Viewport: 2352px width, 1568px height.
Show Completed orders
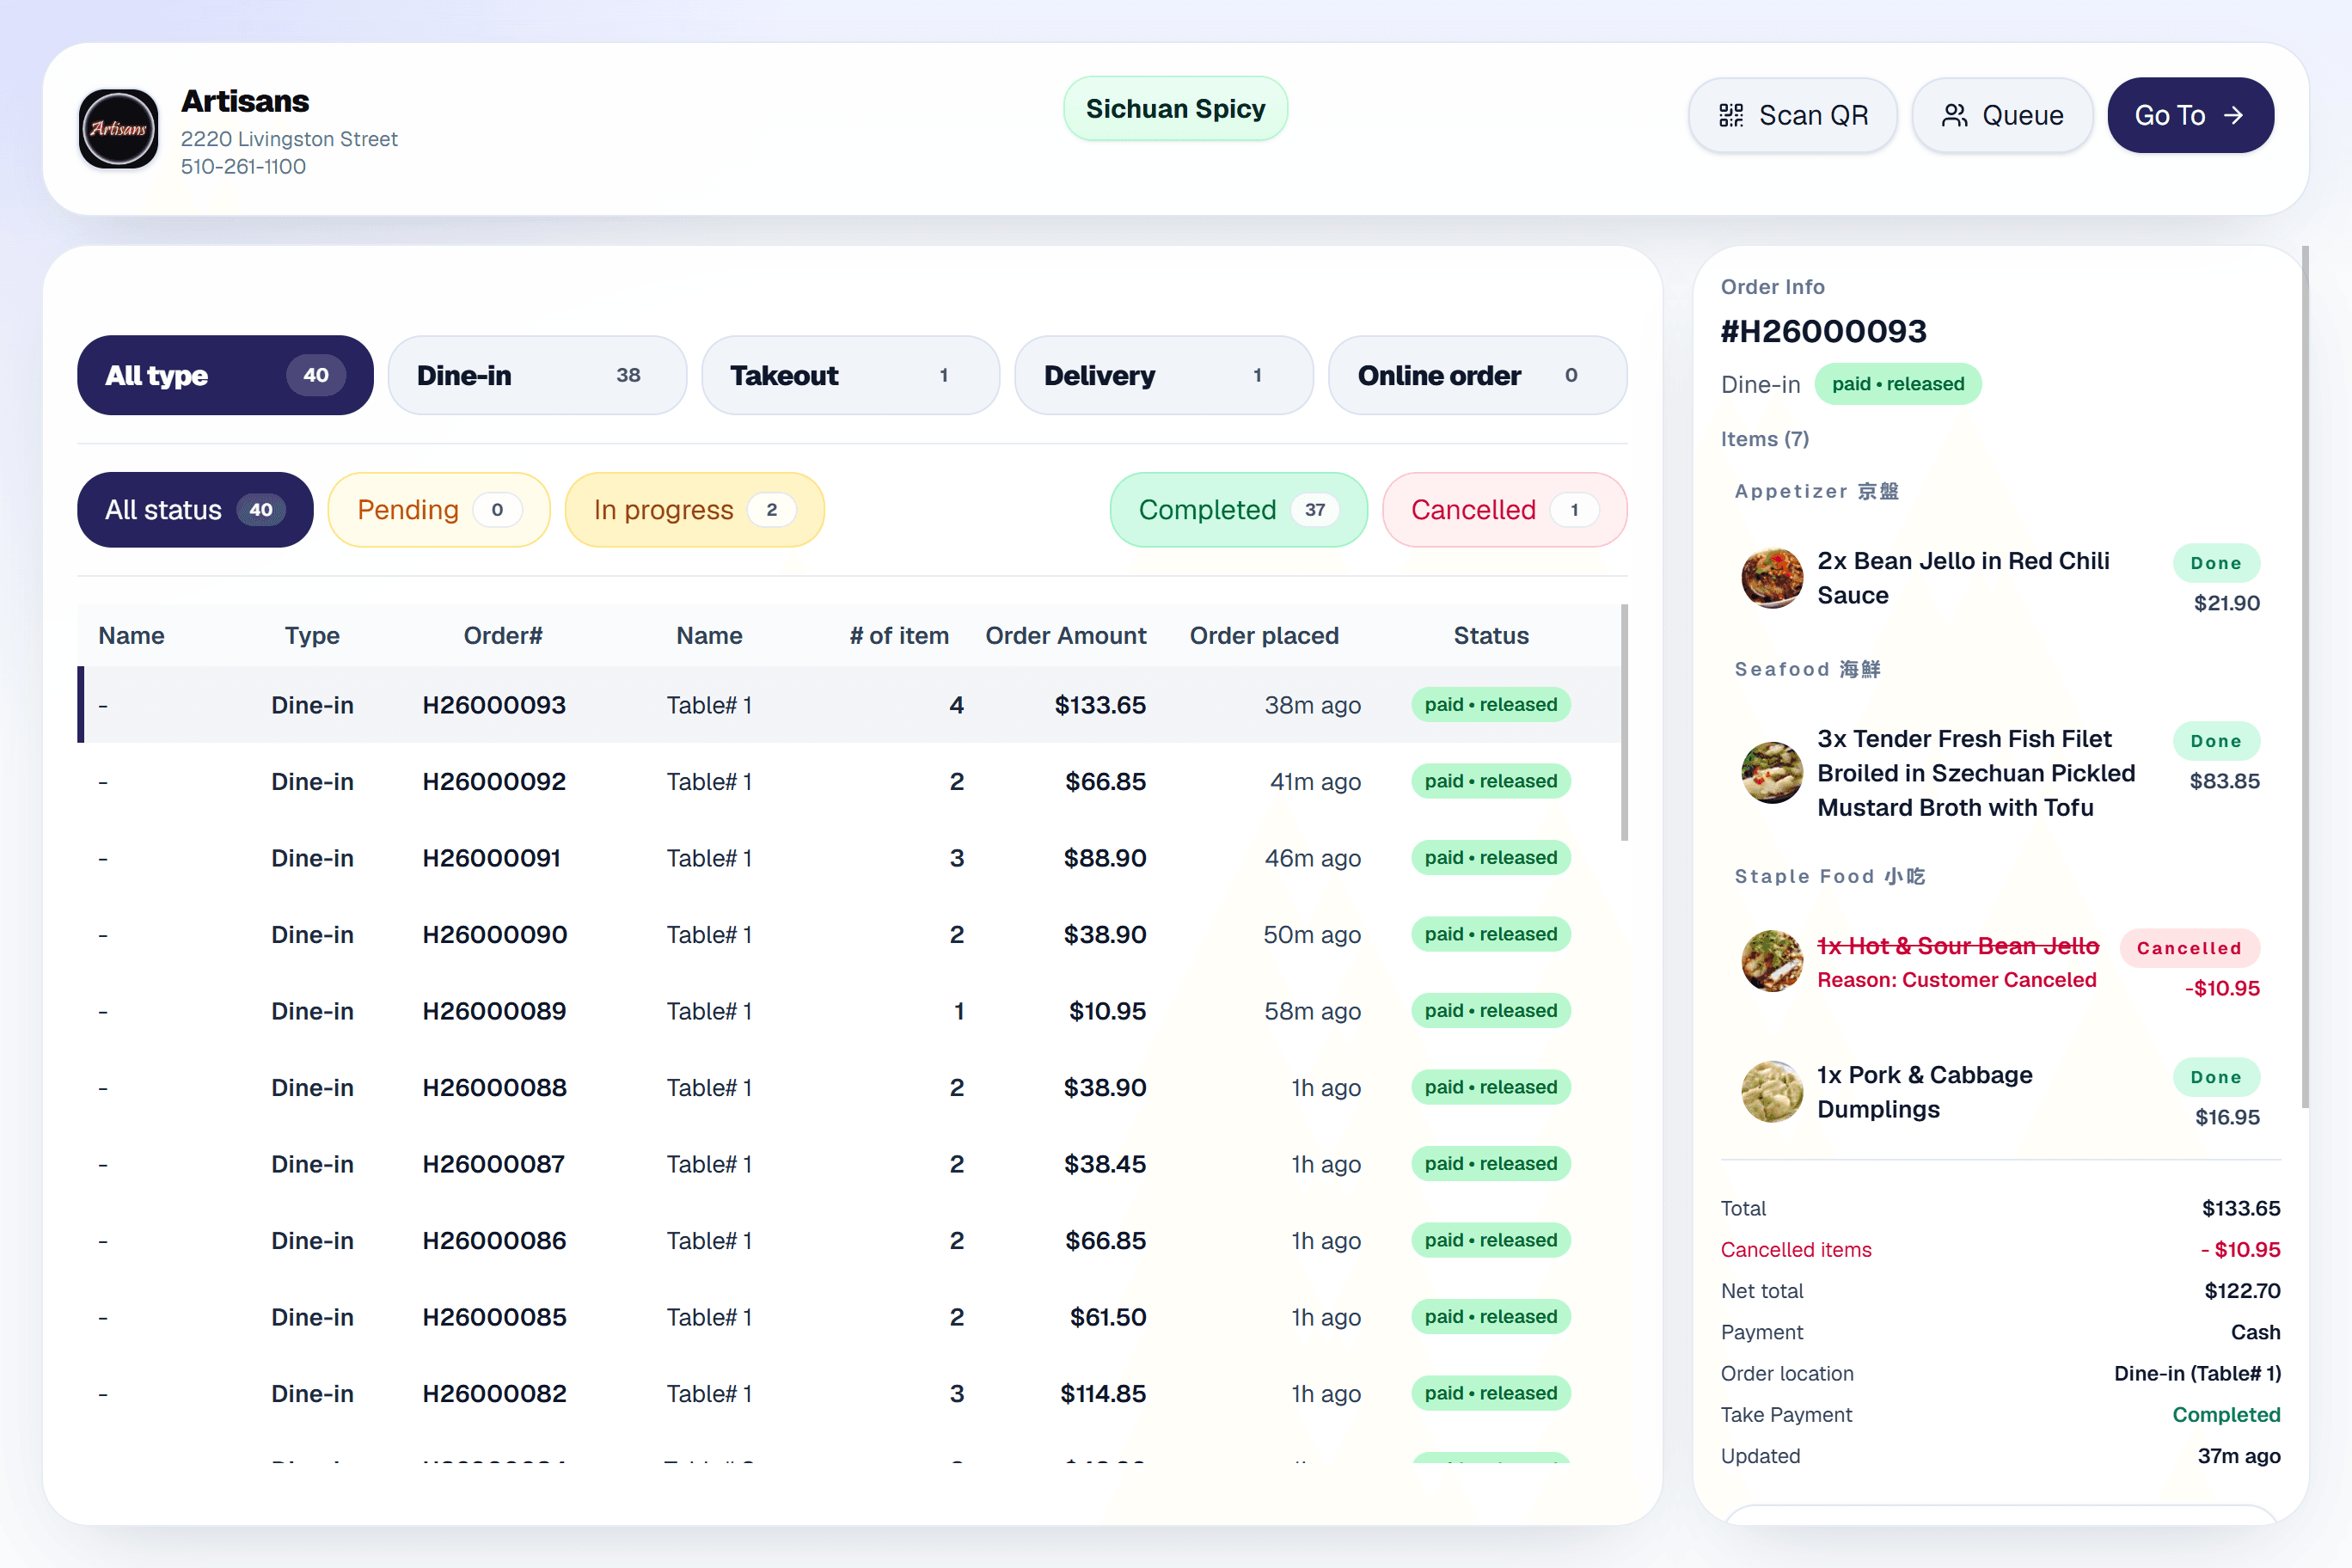(1238, 510)
